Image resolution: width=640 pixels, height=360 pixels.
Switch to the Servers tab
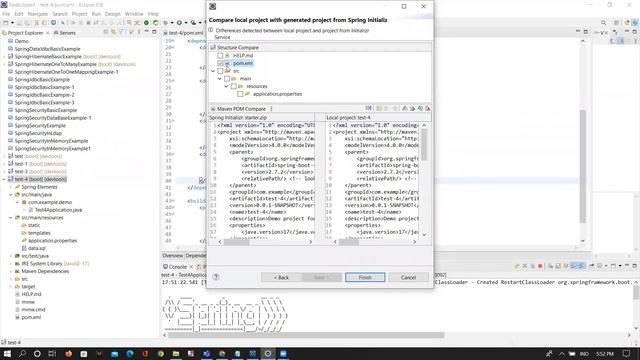65,33
